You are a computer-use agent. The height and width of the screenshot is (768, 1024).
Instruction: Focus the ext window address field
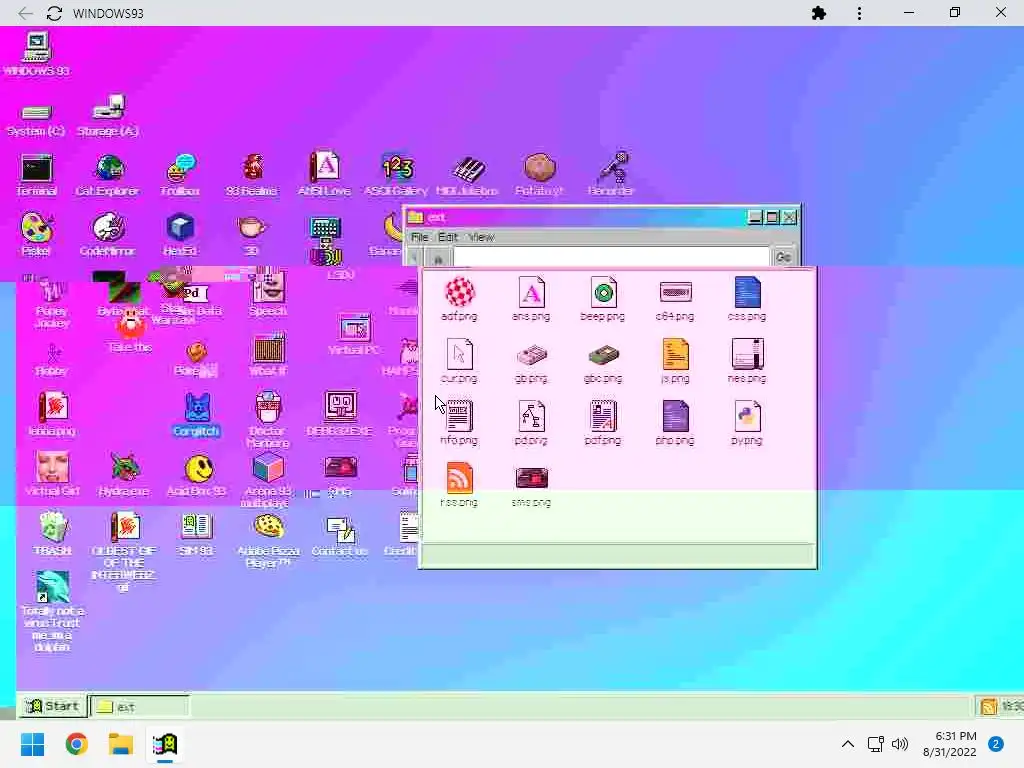(611, 257)
